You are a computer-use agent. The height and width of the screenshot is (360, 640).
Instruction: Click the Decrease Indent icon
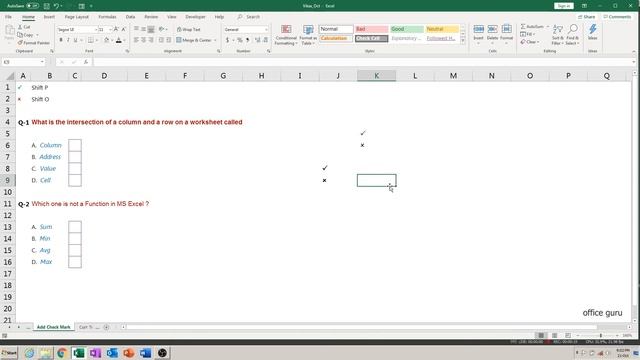pos(161,40)
